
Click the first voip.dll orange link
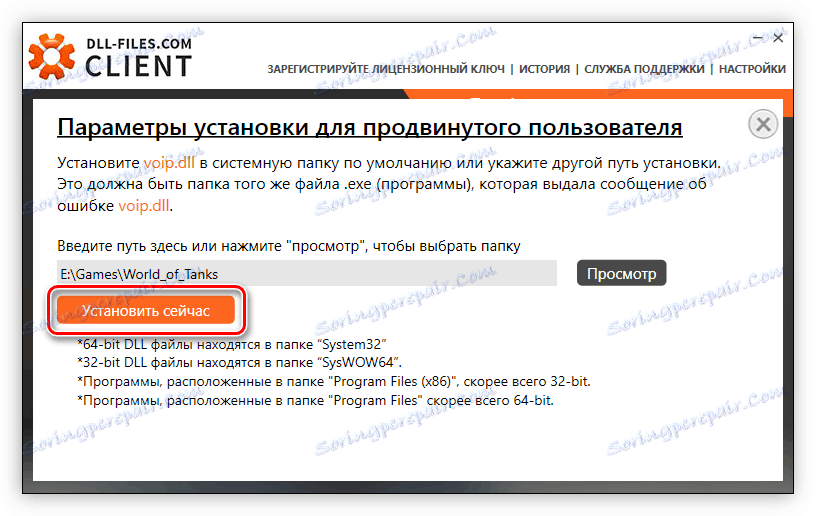pos(169,163)
